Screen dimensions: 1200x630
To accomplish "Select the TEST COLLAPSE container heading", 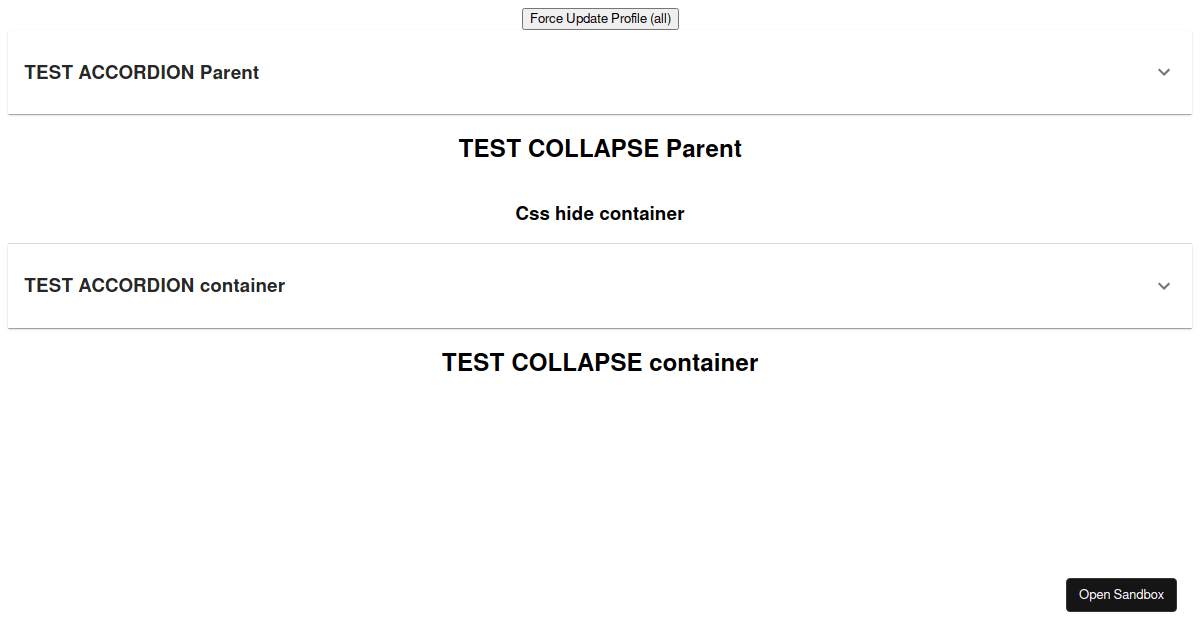I will (x=600, y=362).
